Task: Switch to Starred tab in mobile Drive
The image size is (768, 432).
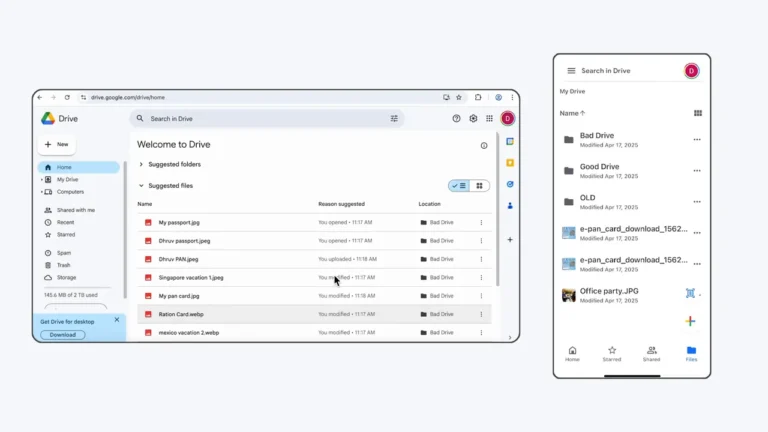Action: (611, 353)
